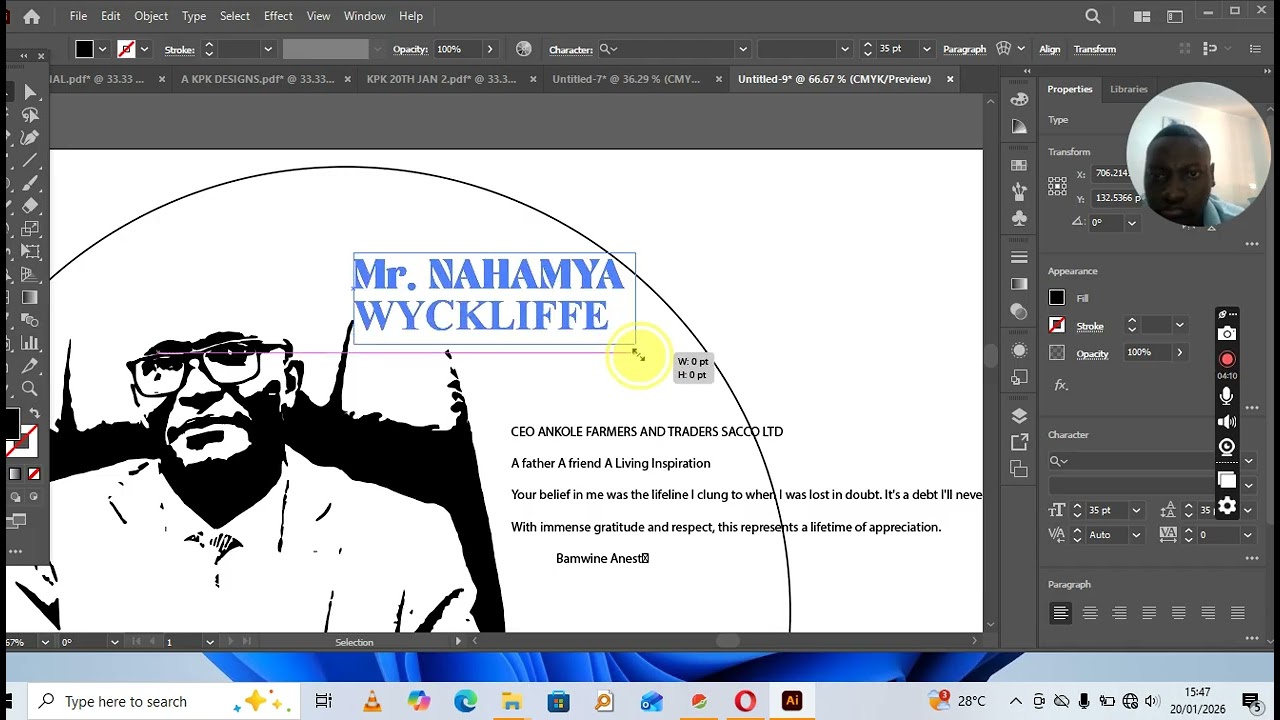This screenshot has width=1280, height=720.
Task: Select the Pen tool
Action: (30, 138)
